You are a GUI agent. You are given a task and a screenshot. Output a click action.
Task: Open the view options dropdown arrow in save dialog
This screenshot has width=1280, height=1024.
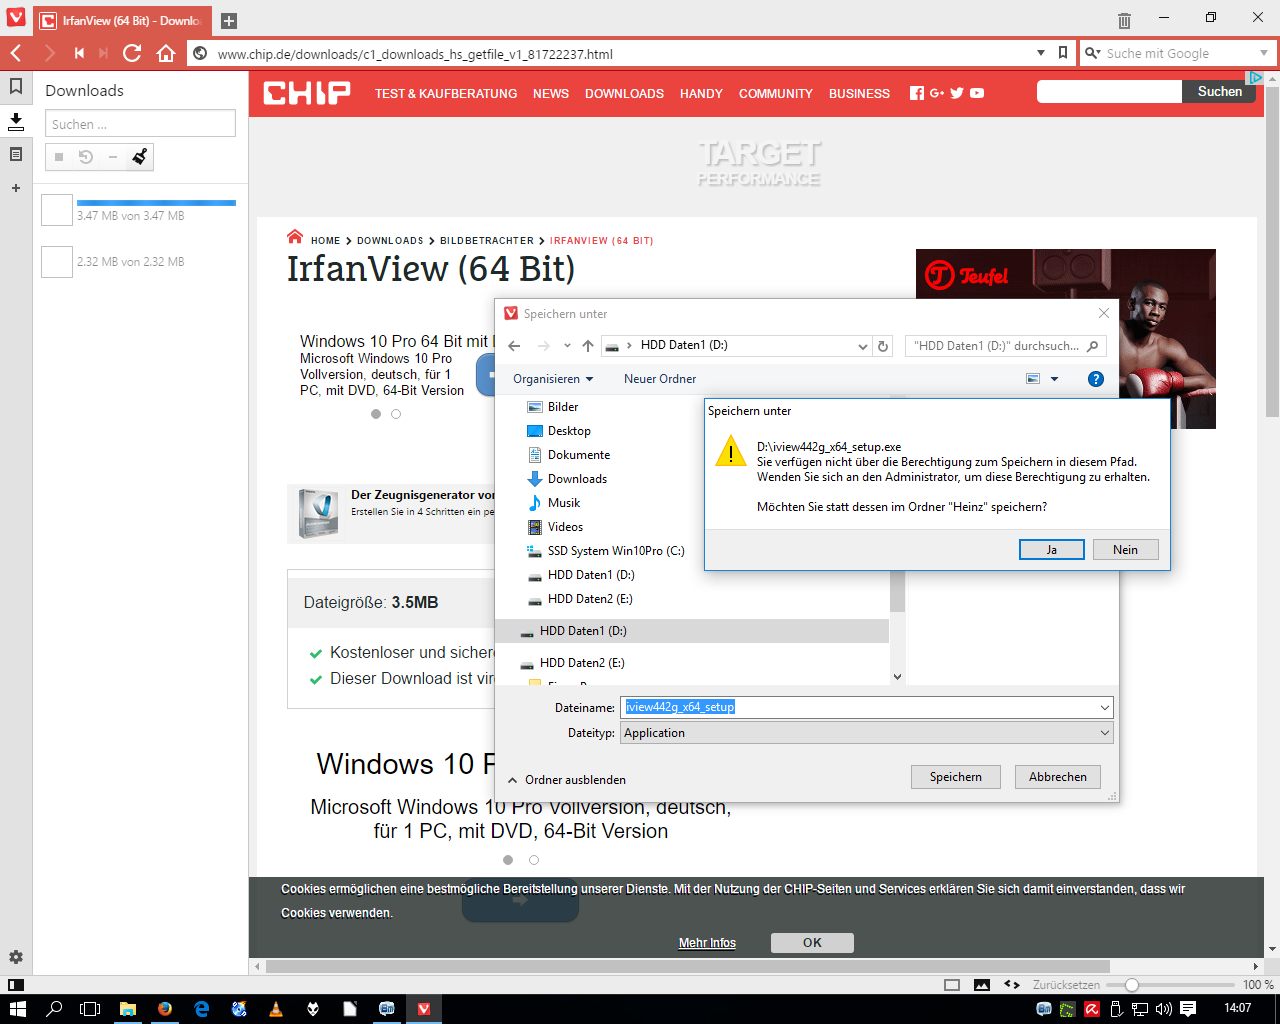point(1054,379)
